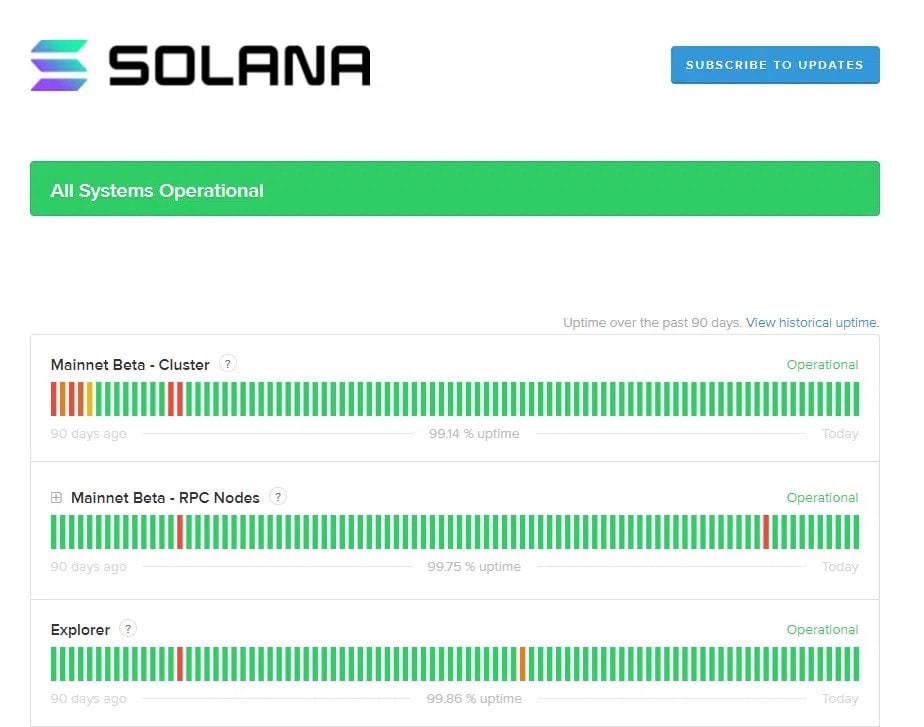Click "Uptime over the past 90 days" text
The width and height of the screenshot is (924, 727).
pyautogui.click(x=652, y=323)
